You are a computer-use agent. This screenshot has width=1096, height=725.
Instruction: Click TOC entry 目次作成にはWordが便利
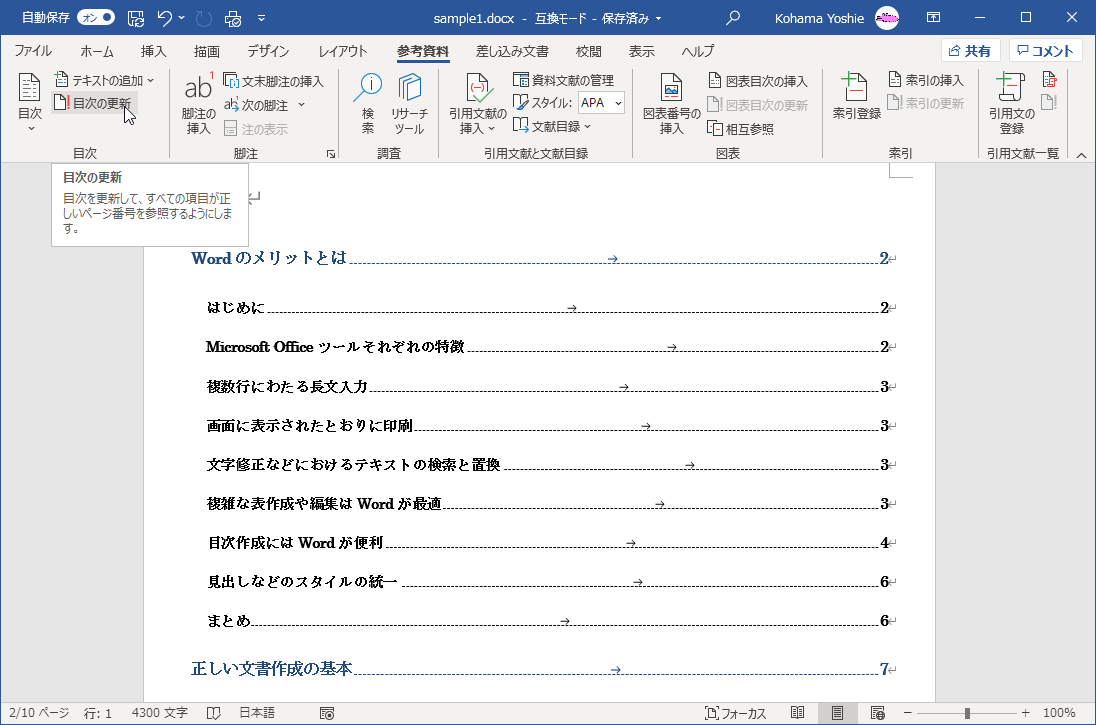(295, 543)
